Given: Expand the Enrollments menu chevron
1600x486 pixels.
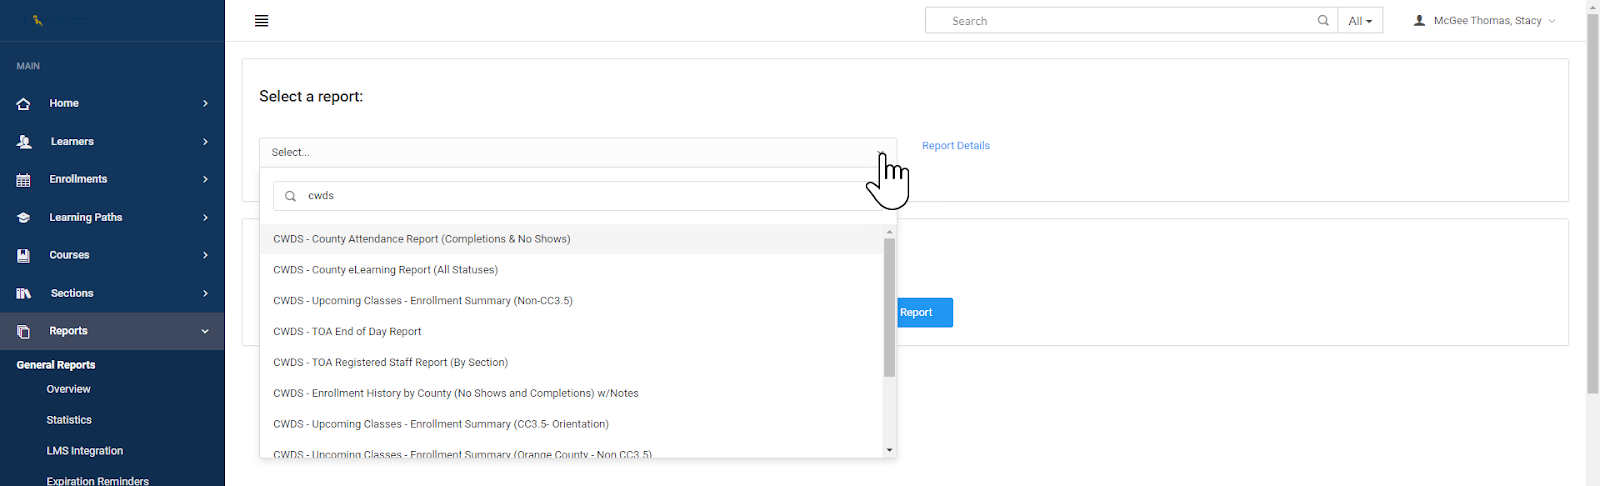Looking at the screenshot, I should 205,180.
